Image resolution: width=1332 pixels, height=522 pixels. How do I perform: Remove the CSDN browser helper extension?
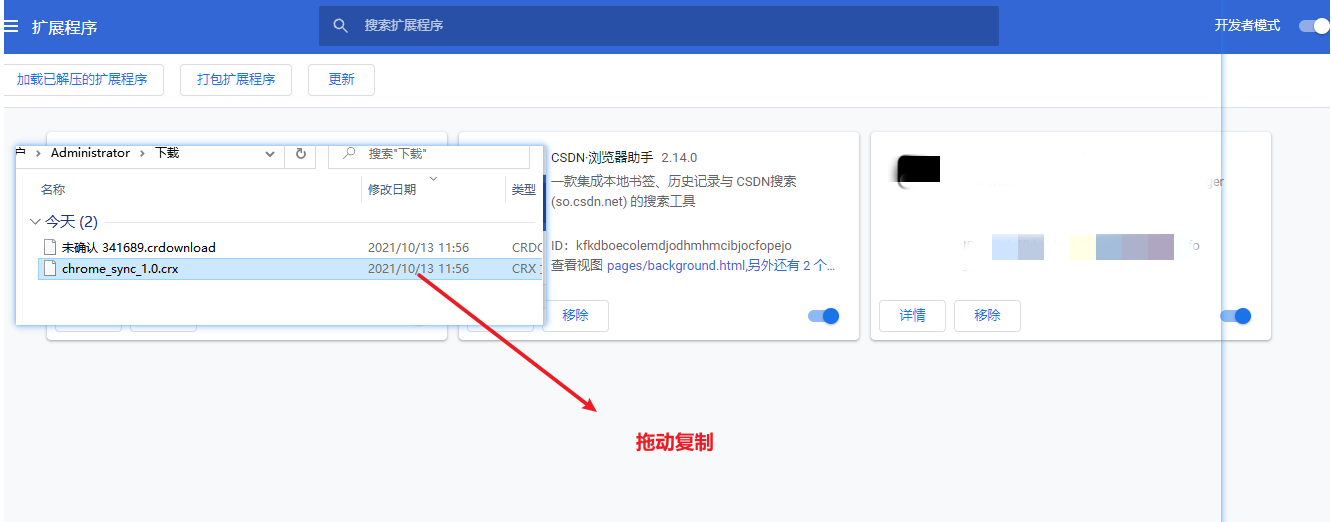coord(575,315)
